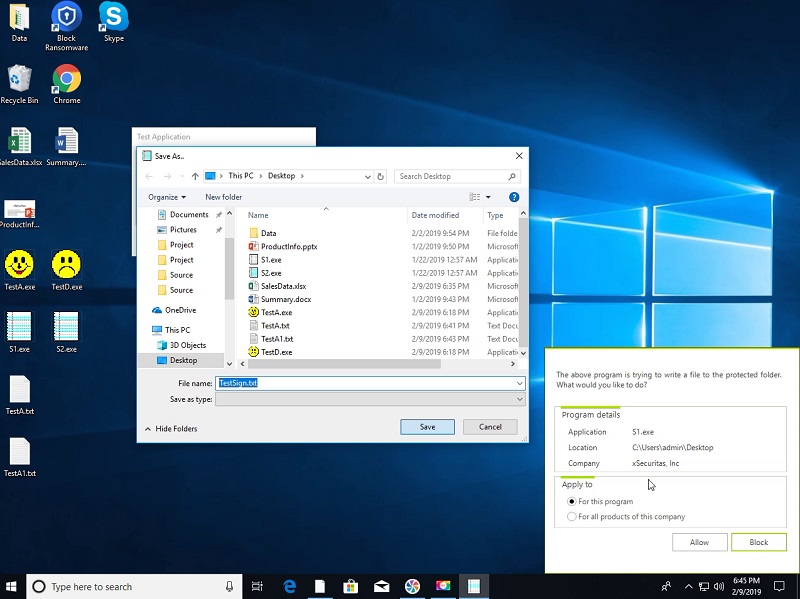
Task: Select the S1.exe desktop icon
Action: (19, 333)
